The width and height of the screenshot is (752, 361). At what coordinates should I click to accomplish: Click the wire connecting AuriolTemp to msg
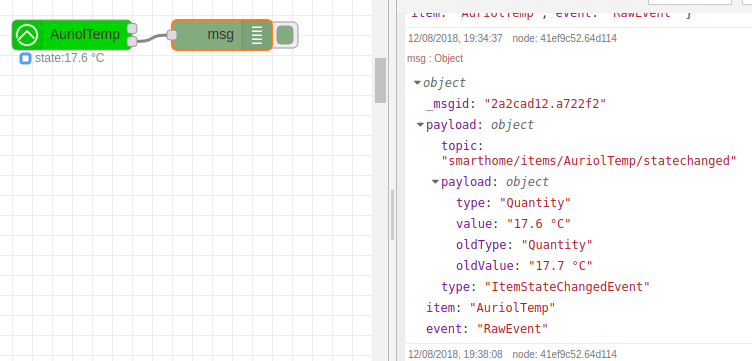(x=152, y=38)
